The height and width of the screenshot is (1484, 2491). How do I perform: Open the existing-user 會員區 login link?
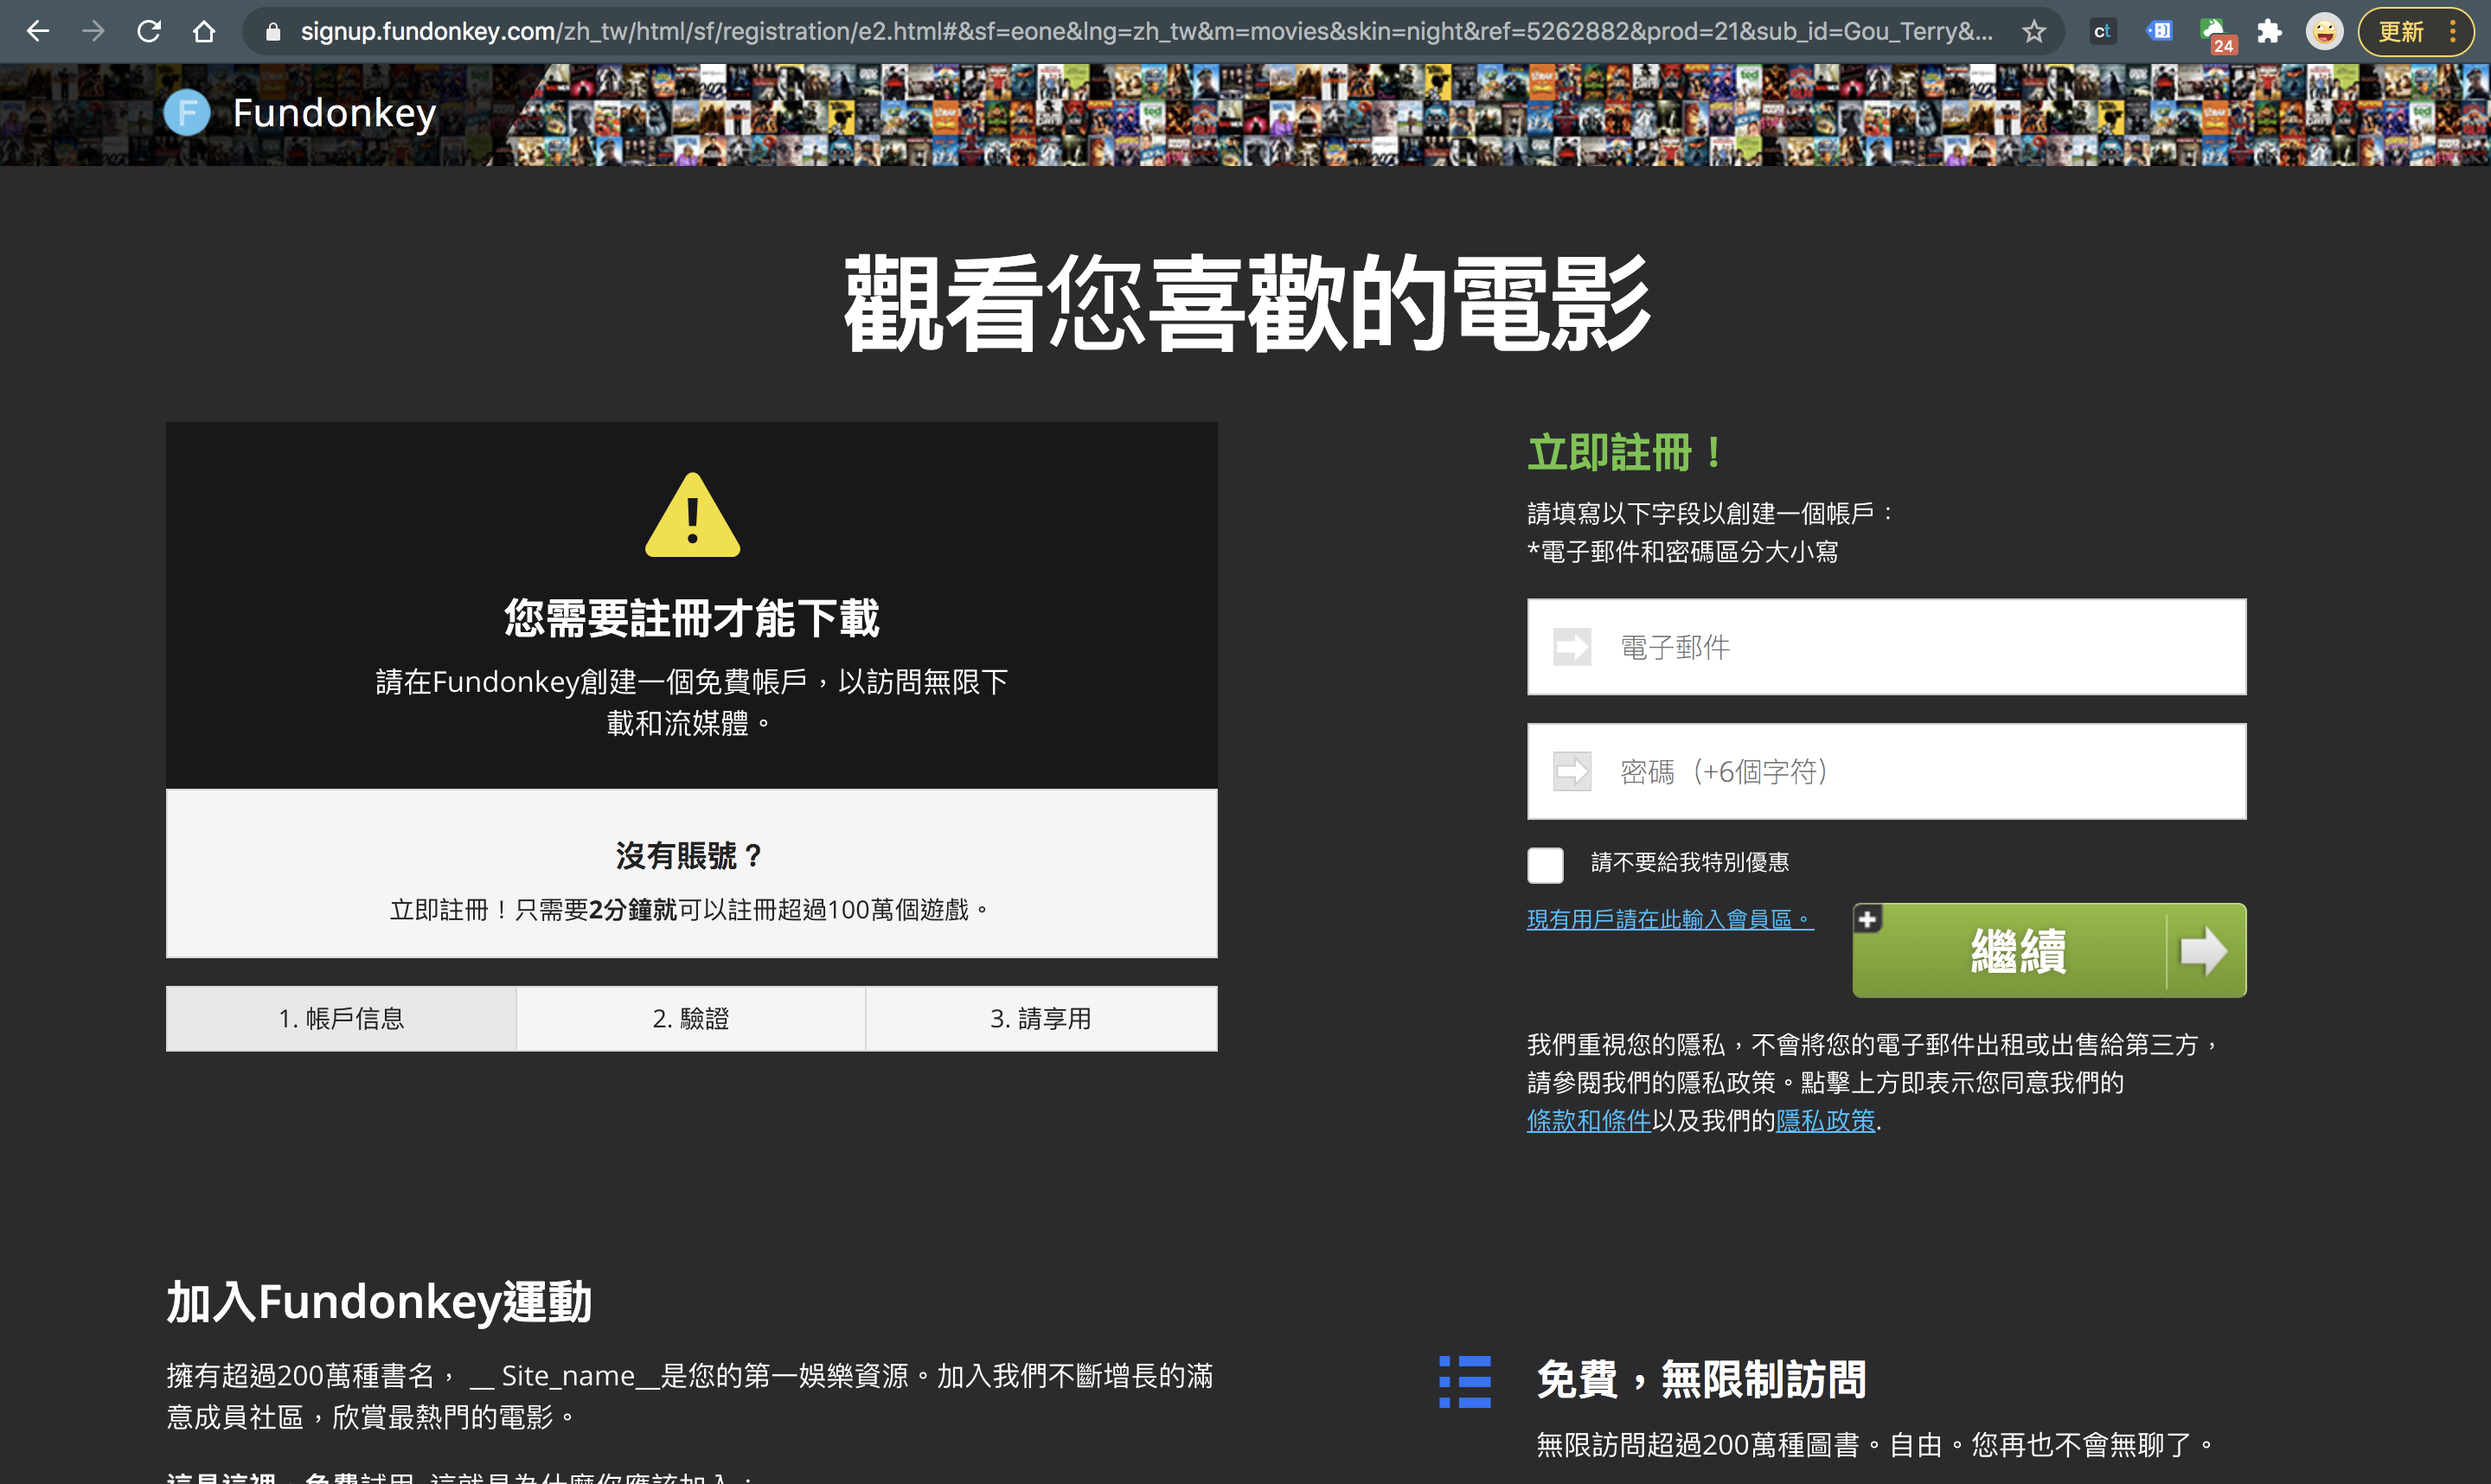(x=1669, y=919)
